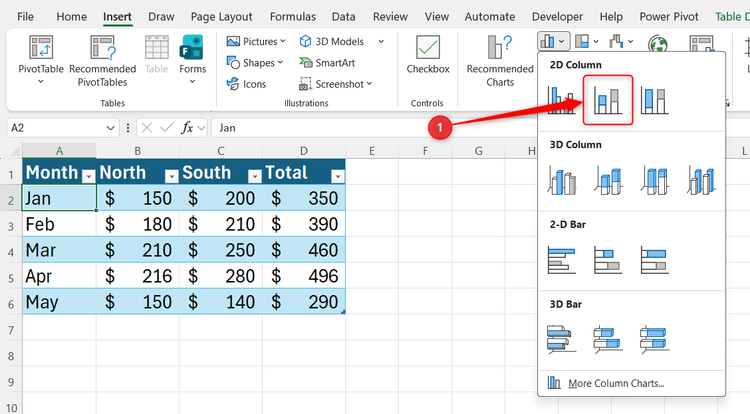Choose the 3D Stacked Column chart
Image resolution: width=750 pixels, height=414 pixels.
pyautogui.click(x=608, y=180)
